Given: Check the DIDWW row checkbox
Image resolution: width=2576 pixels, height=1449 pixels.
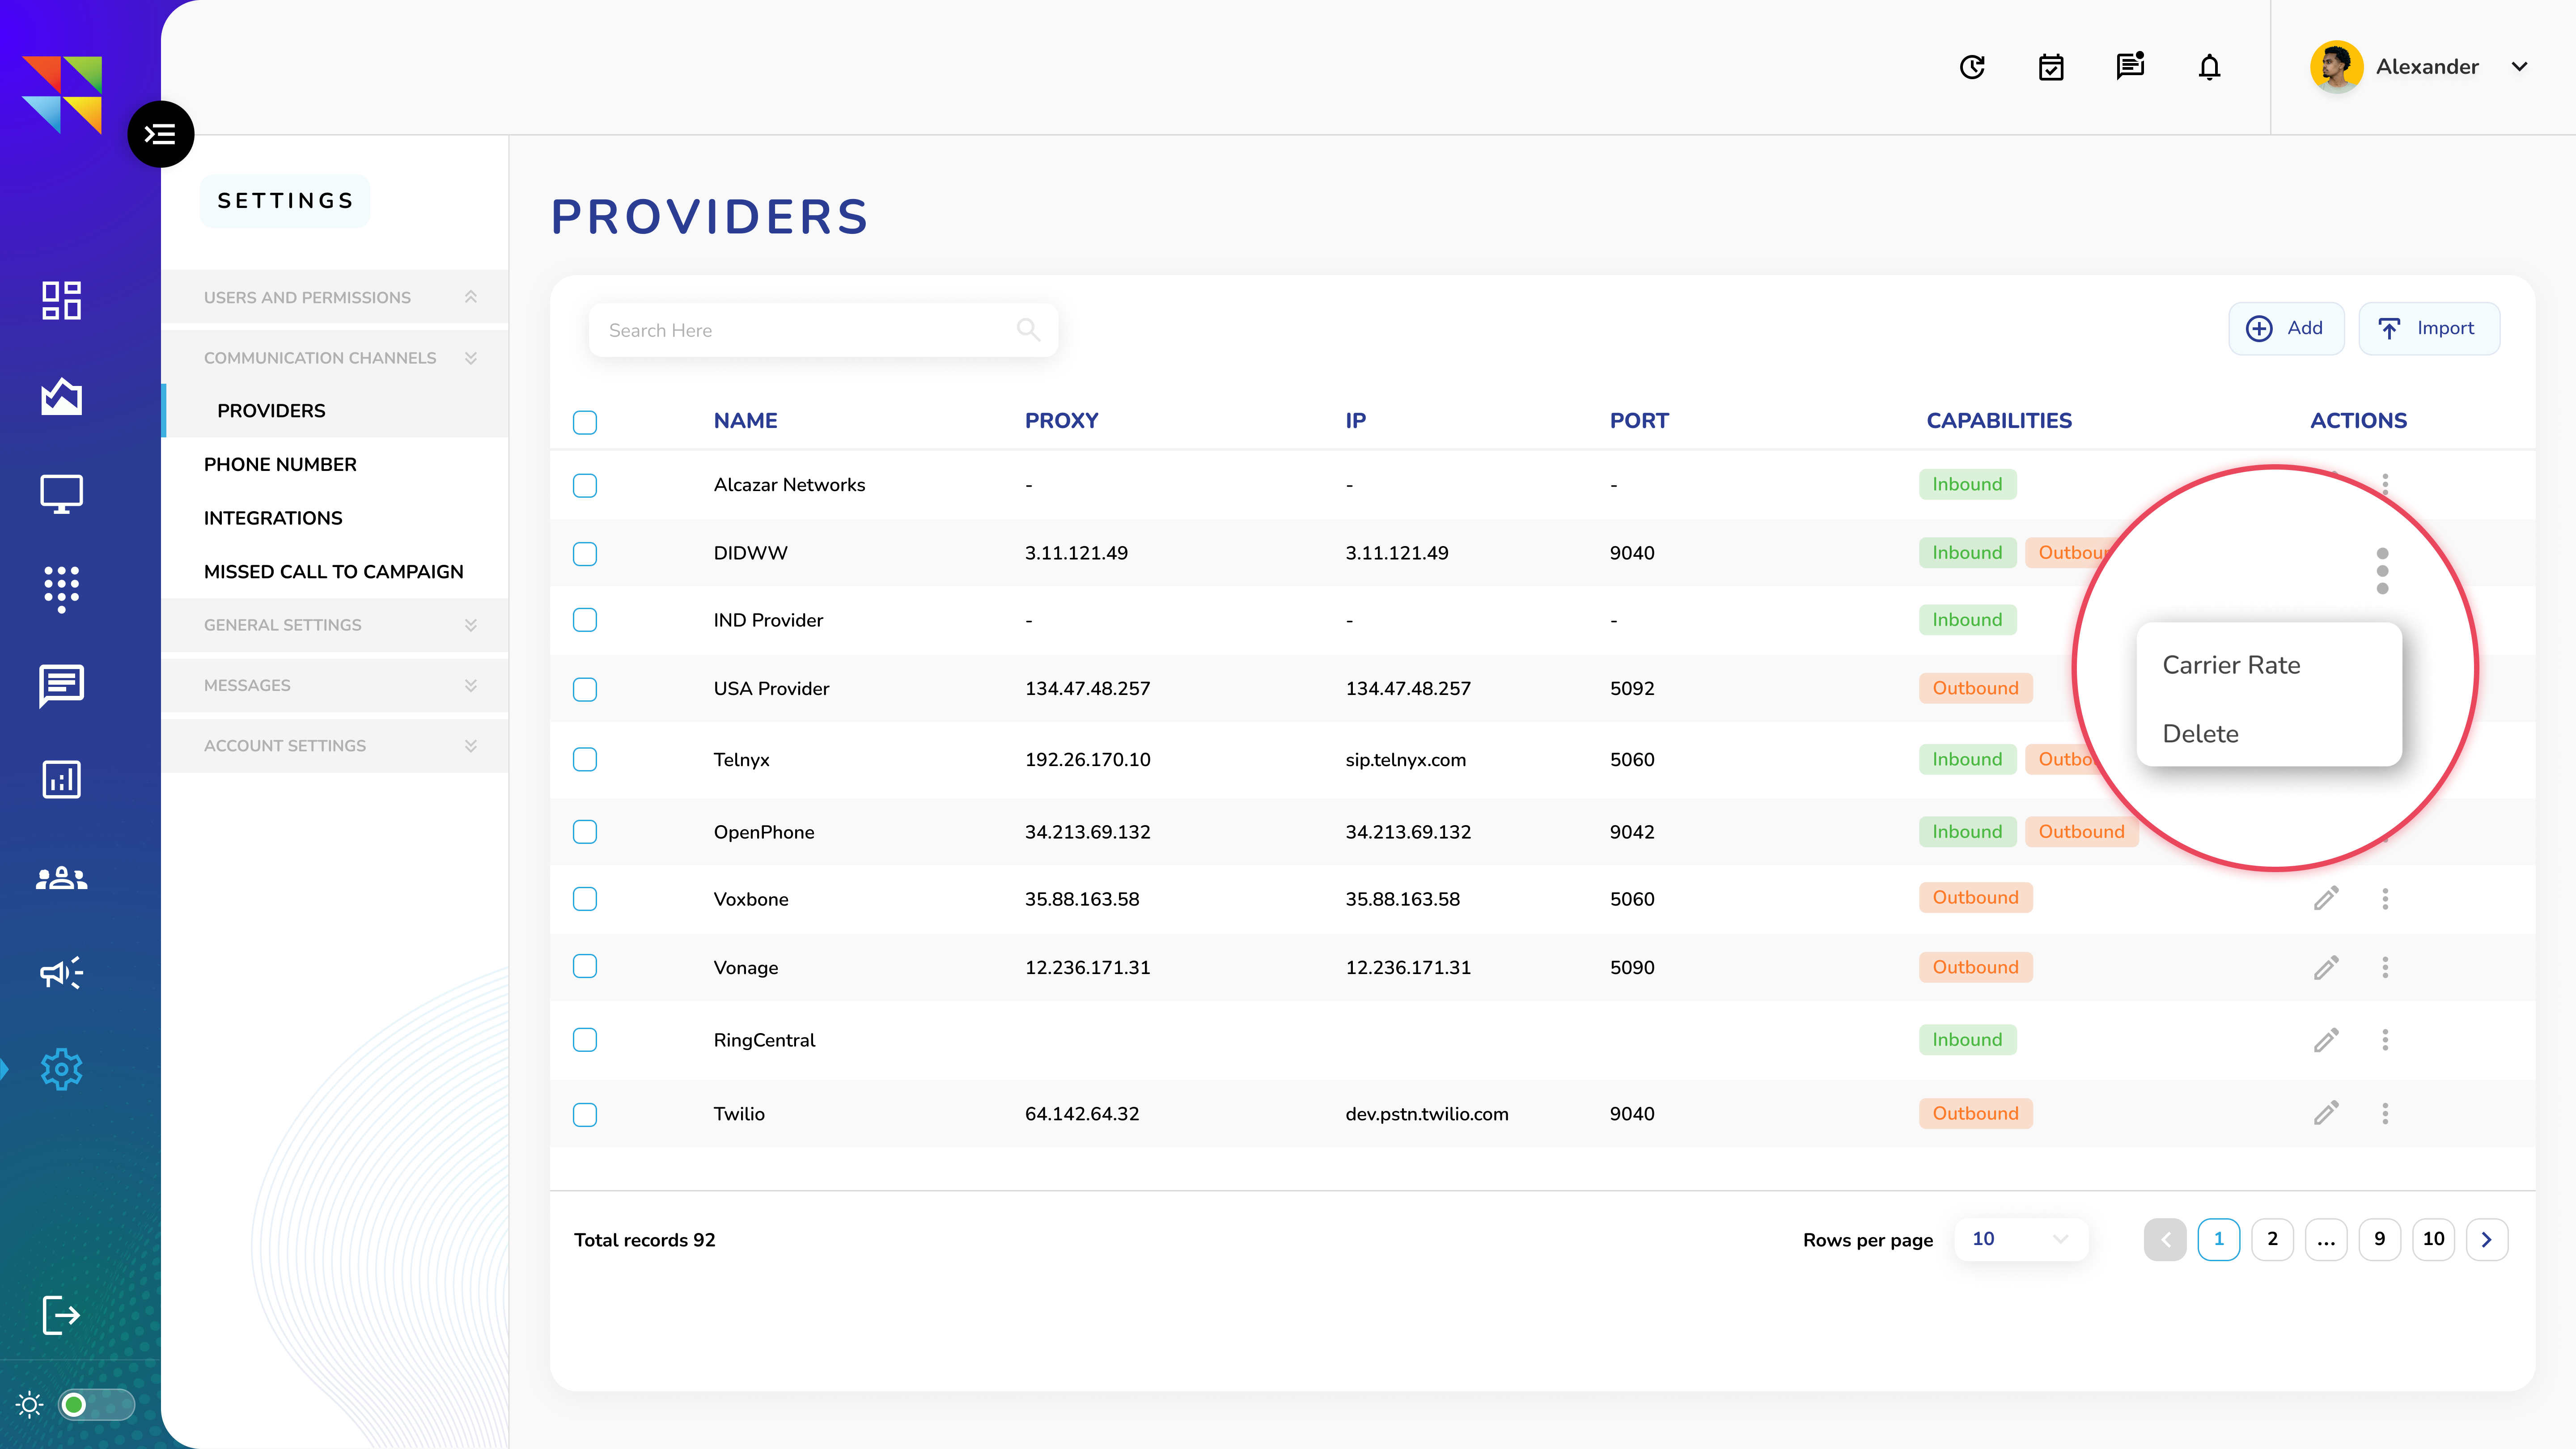Looking at the screenshot, I should [x=585, y=553].
